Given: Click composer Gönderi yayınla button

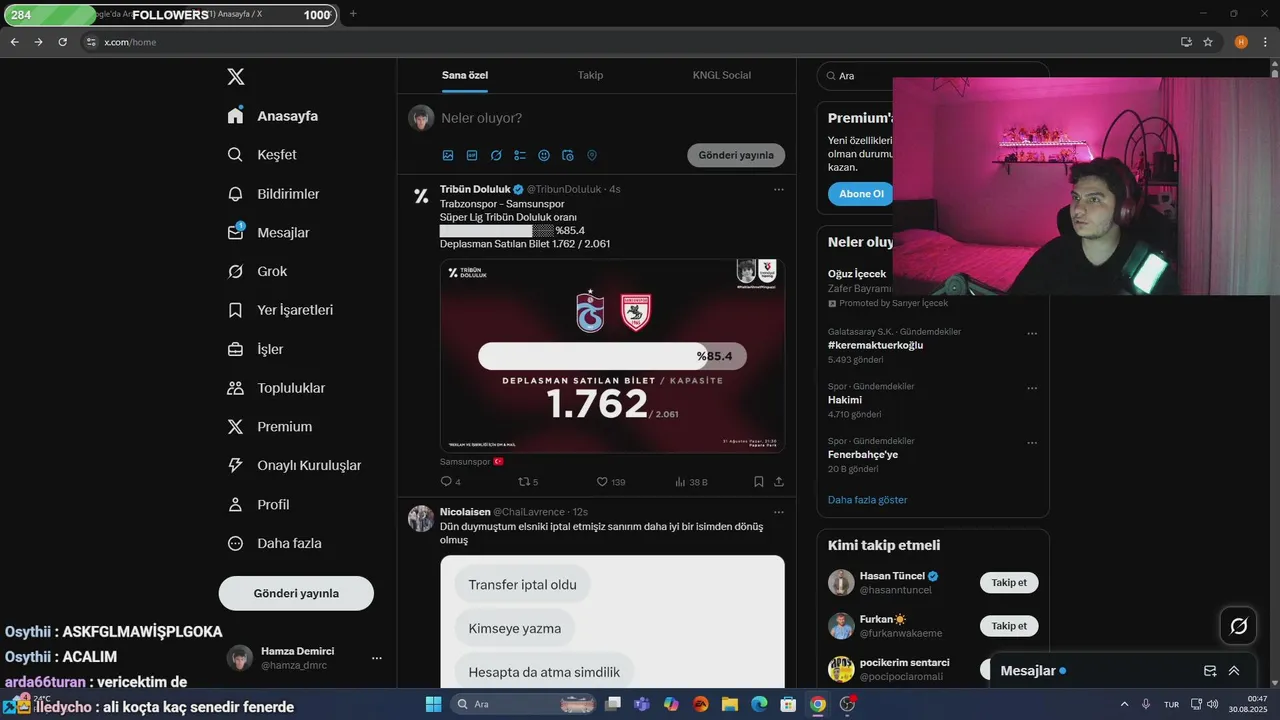Looking at the screenshot, I should tap(736, 155).
